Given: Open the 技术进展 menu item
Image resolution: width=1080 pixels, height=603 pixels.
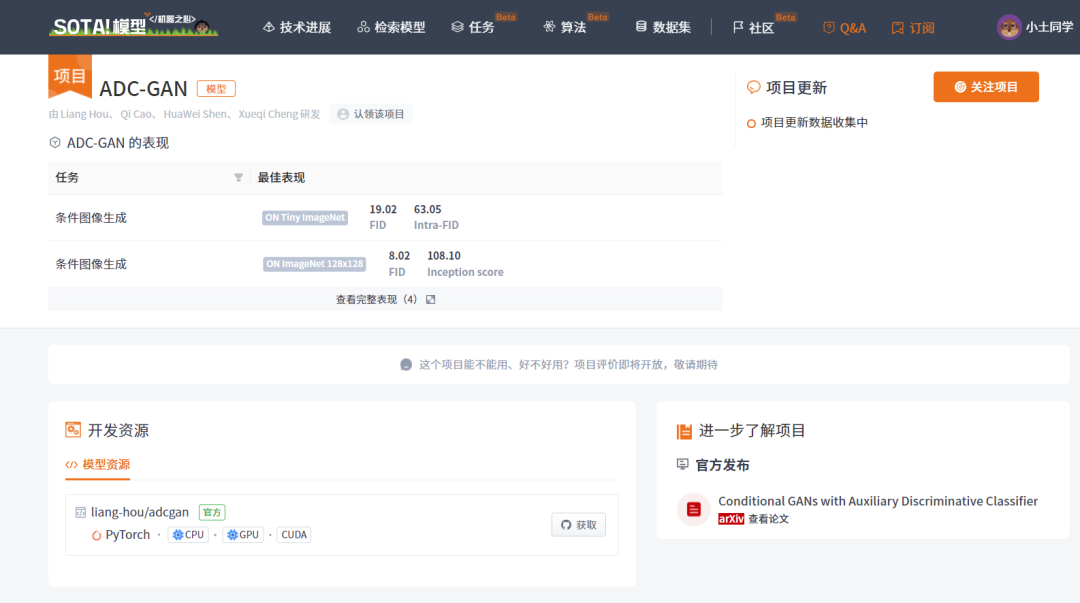Looking at the screenshot, I should (297, 28).
